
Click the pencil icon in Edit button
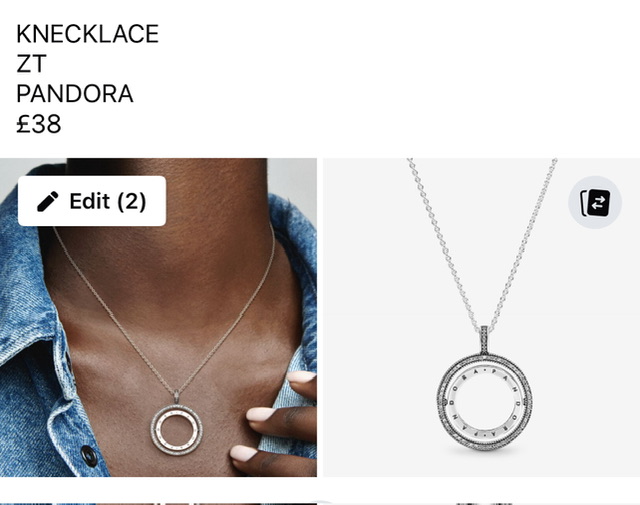(48, 201)
